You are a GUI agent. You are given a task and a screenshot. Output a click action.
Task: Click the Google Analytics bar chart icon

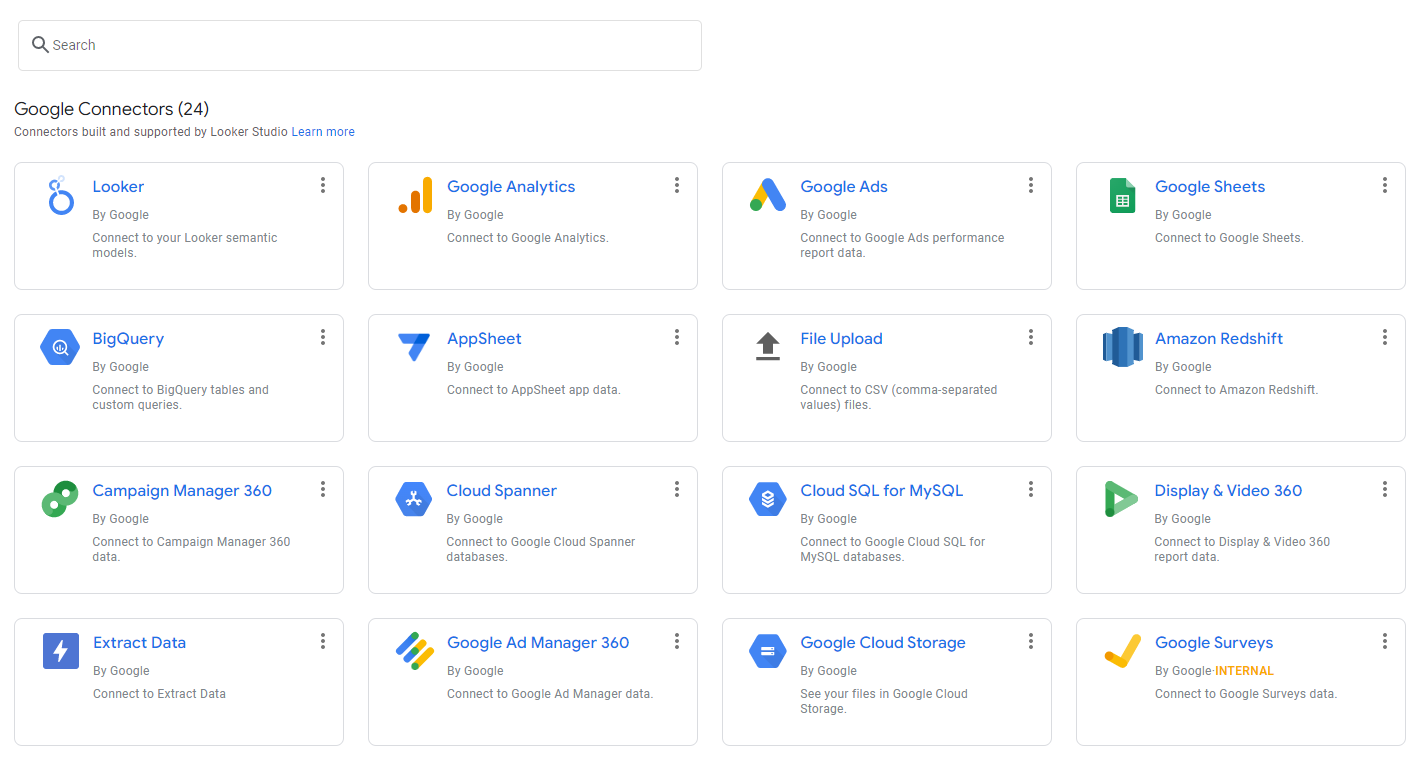pyautogui.click(x=415, y=195)
